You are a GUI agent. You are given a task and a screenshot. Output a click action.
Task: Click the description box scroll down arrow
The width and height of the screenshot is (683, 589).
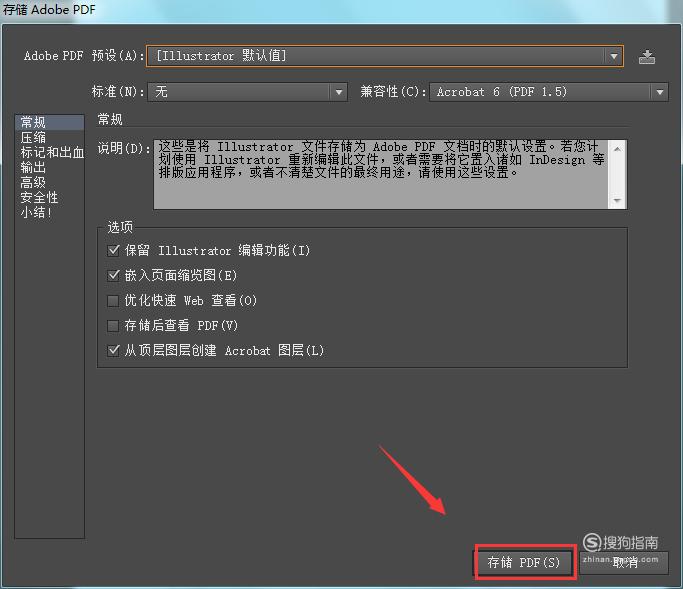tap(617, 200)
